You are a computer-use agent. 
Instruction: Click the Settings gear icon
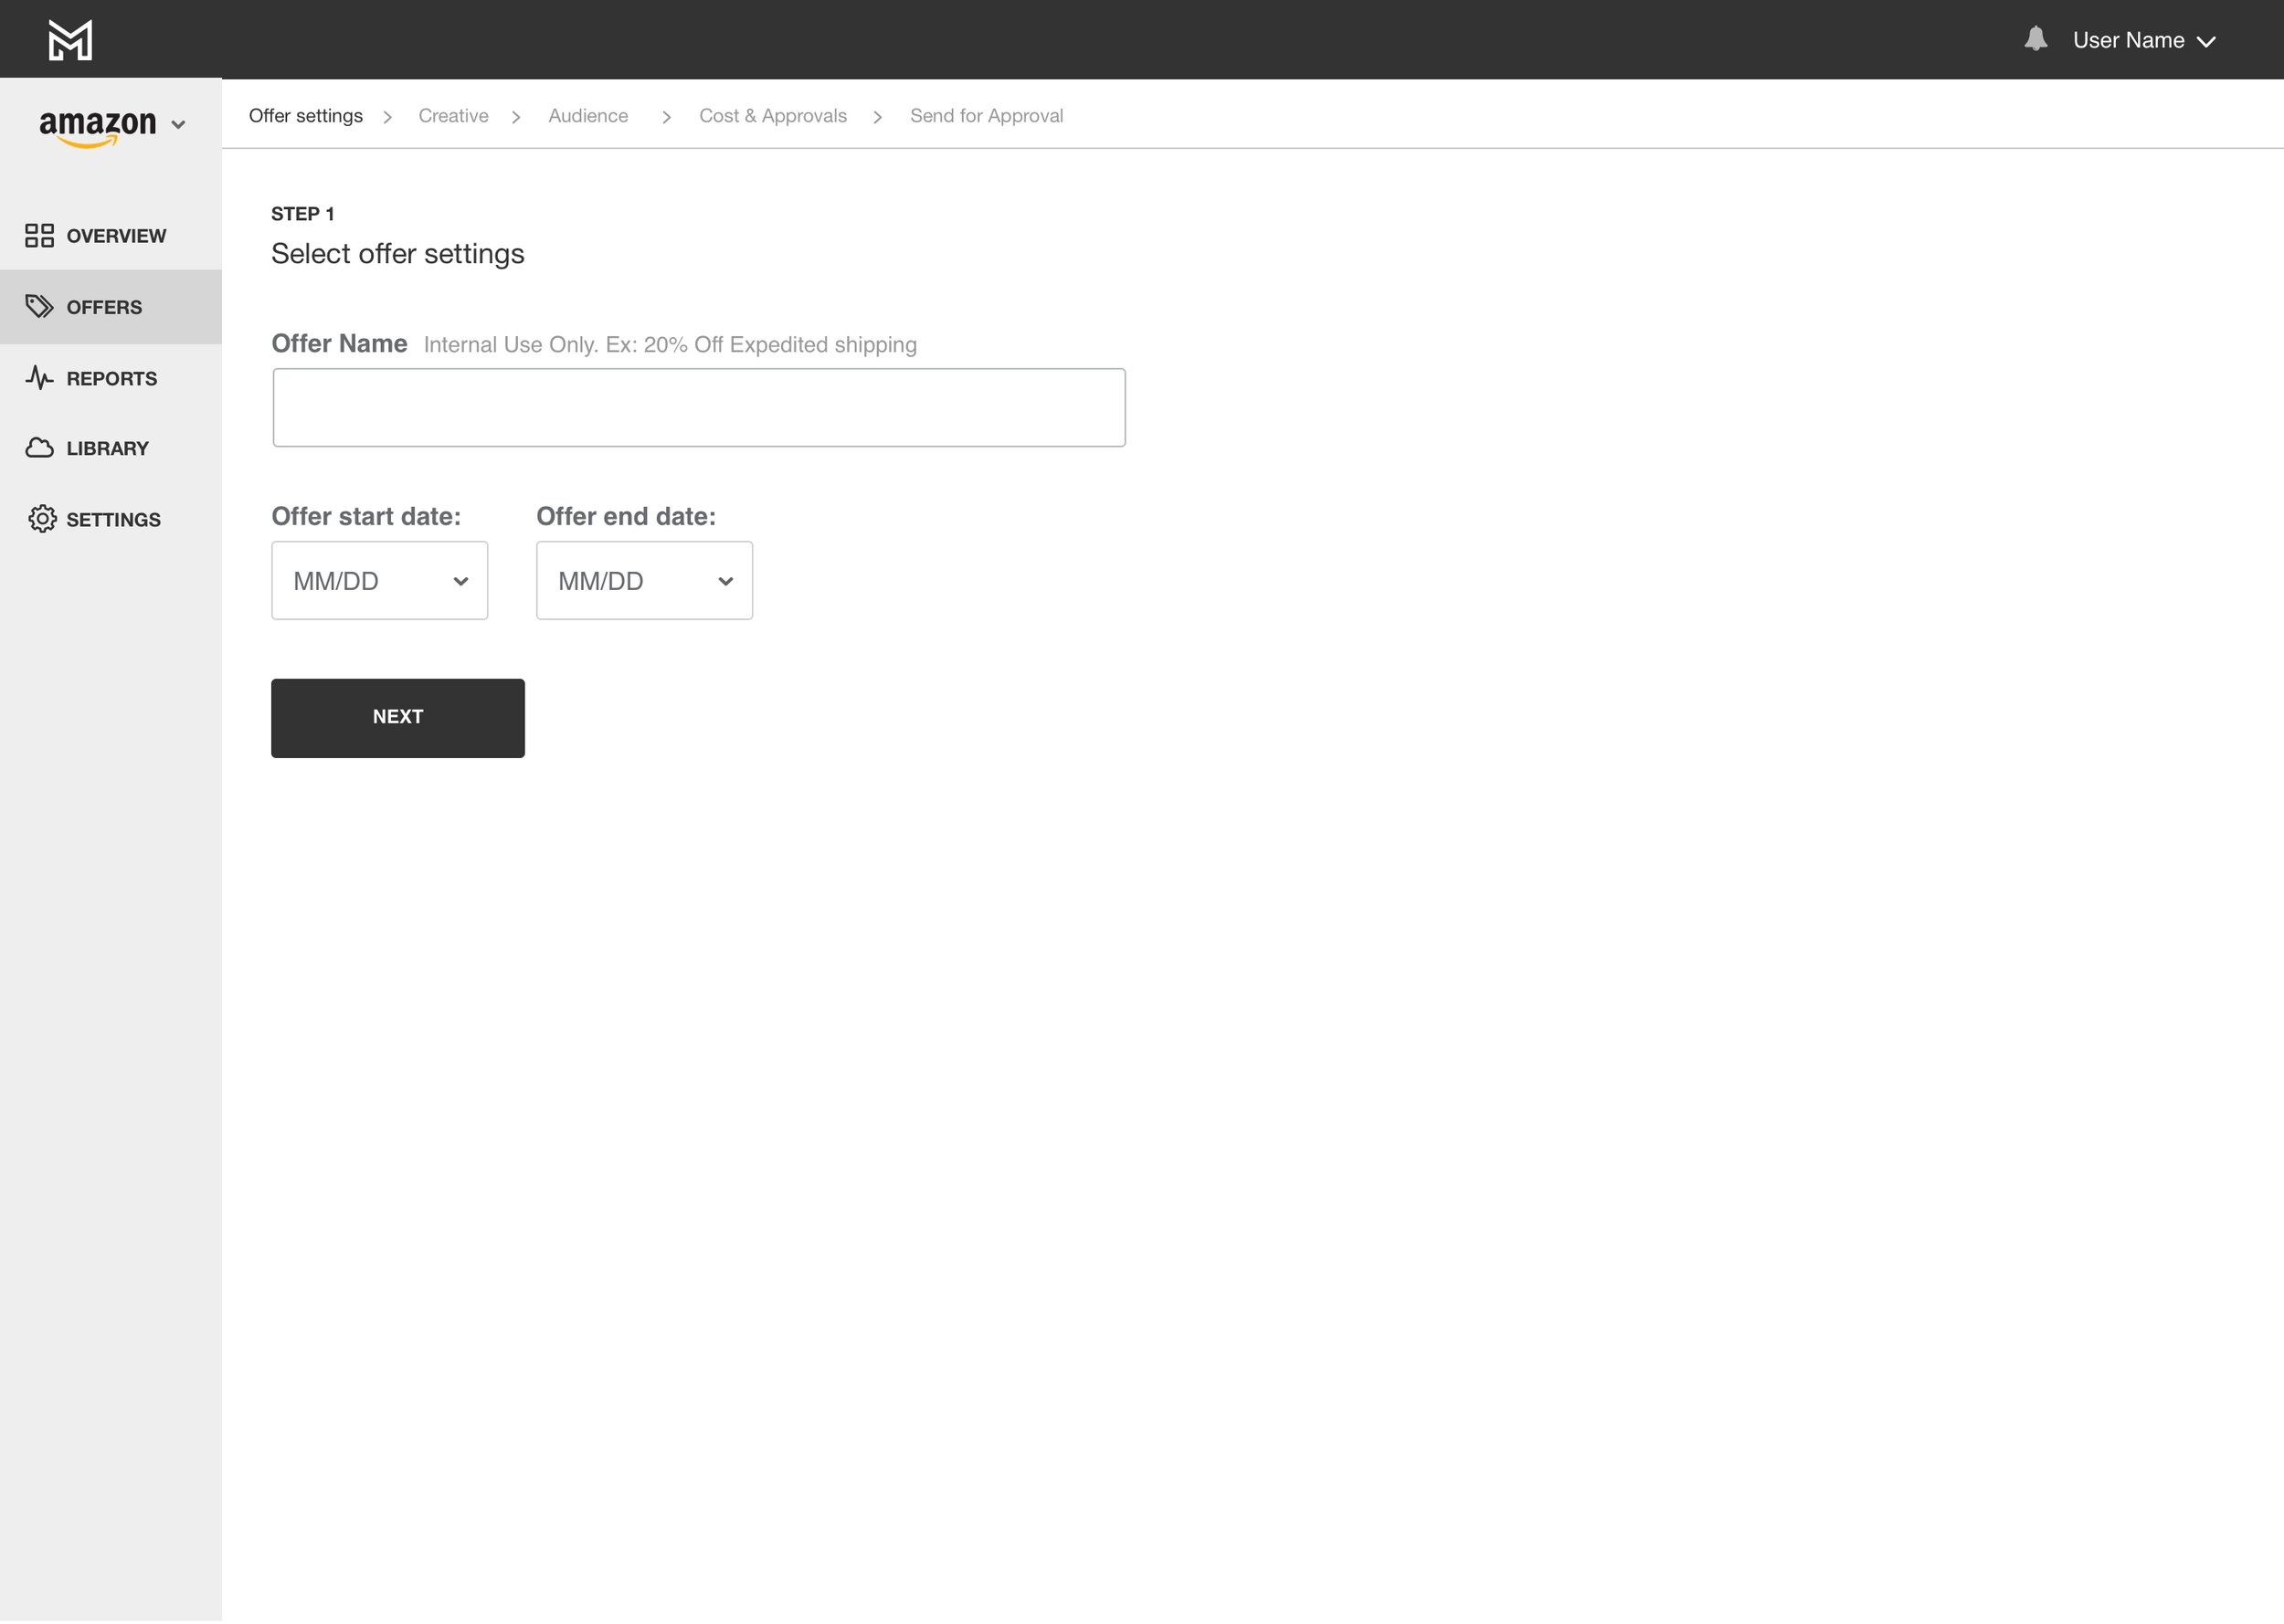point(42,518)
